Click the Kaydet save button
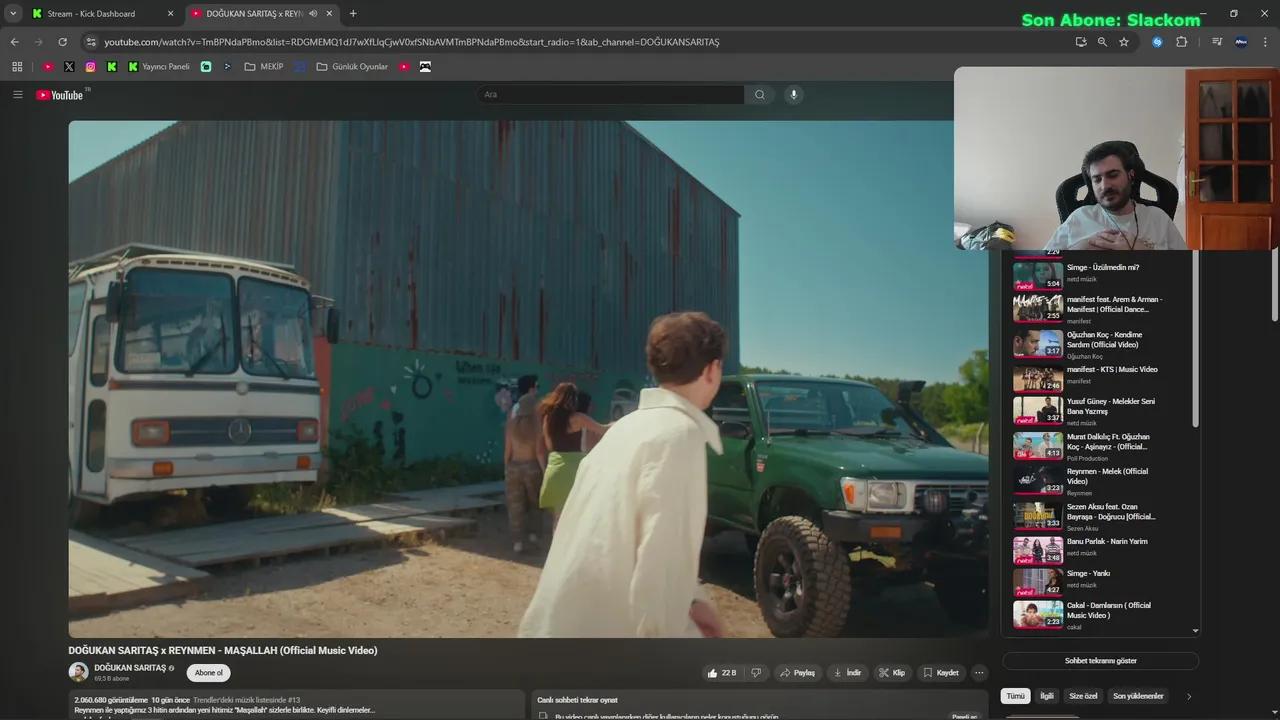Viewport: 1280px width, 720px height. pyautogui.click(x=940, y=673)
